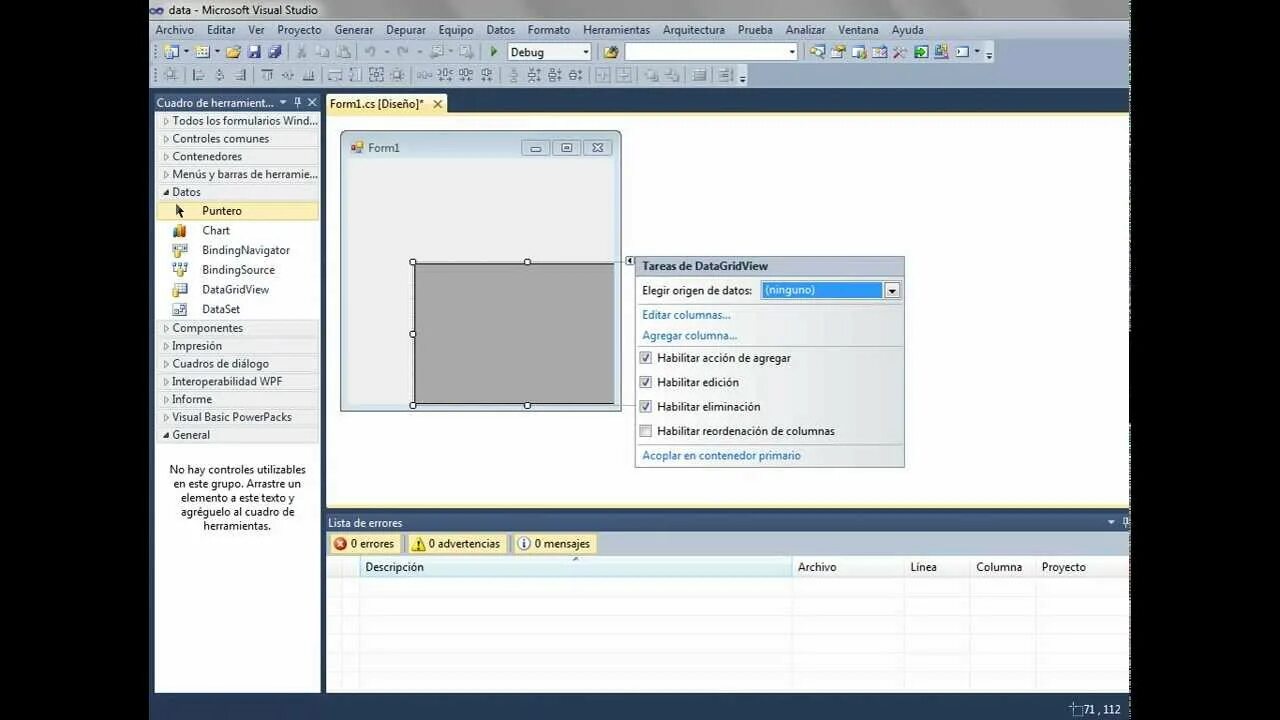
Task: Click the Find in Files icon
Action: (610, 52)
